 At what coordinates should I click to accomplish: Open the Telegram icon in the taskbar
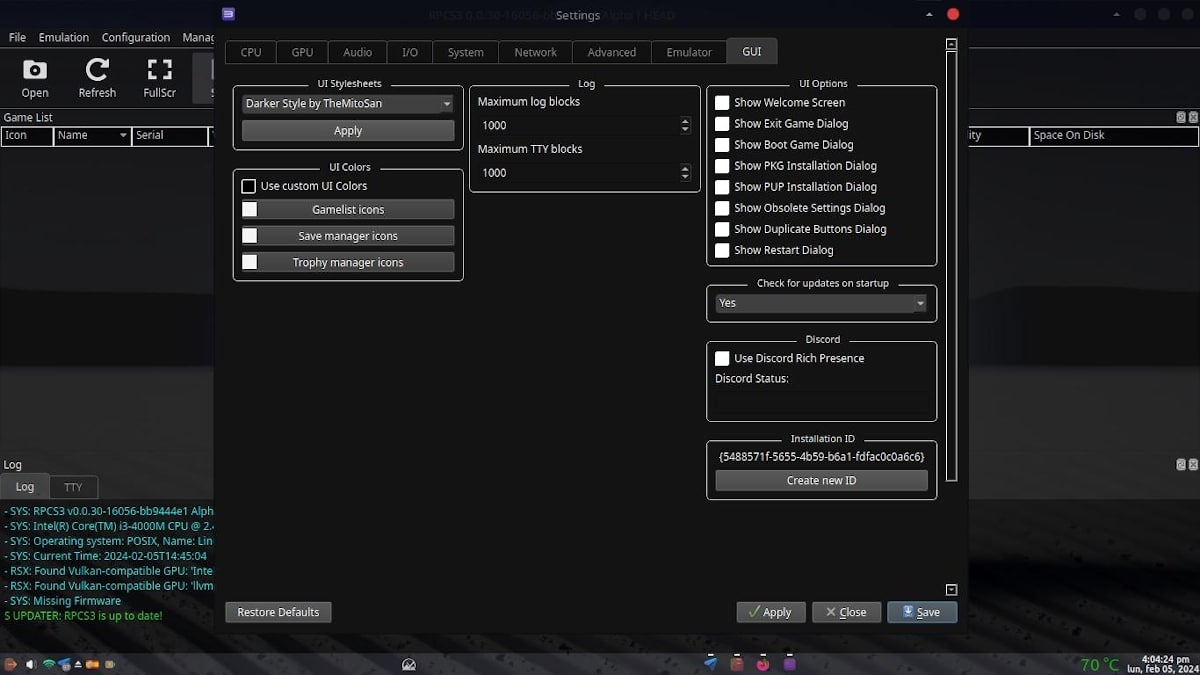pos(710,663)
